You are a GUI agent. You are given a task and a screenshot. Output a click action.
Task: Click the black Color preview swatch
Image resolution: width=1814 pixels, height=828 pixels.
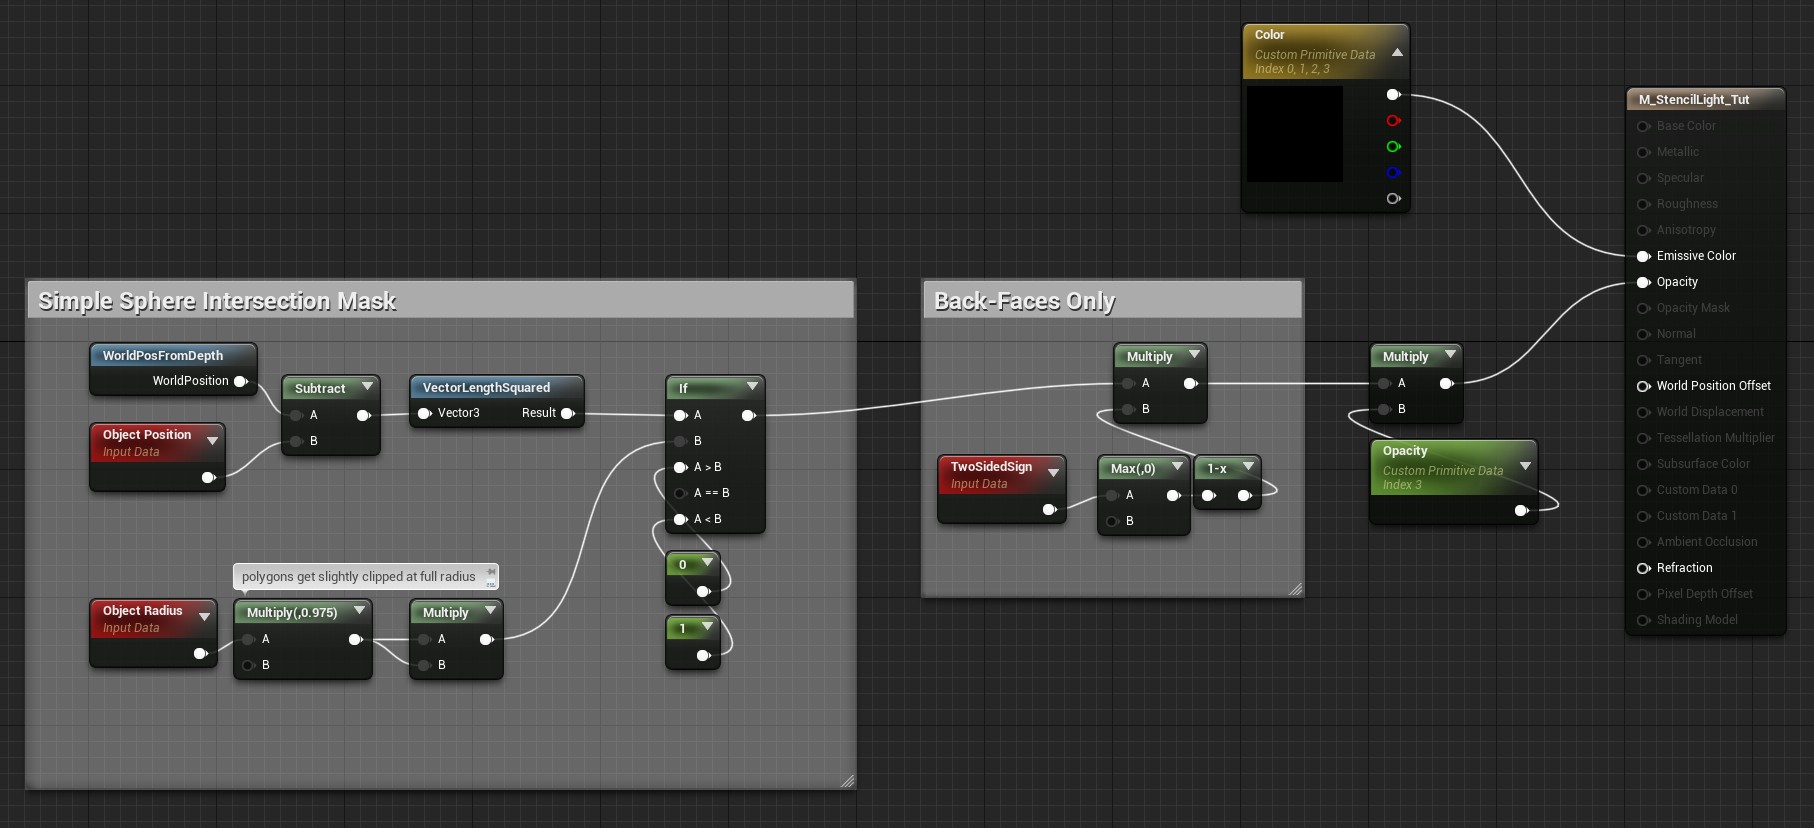pyautogui.click(x=1295, y=134)
